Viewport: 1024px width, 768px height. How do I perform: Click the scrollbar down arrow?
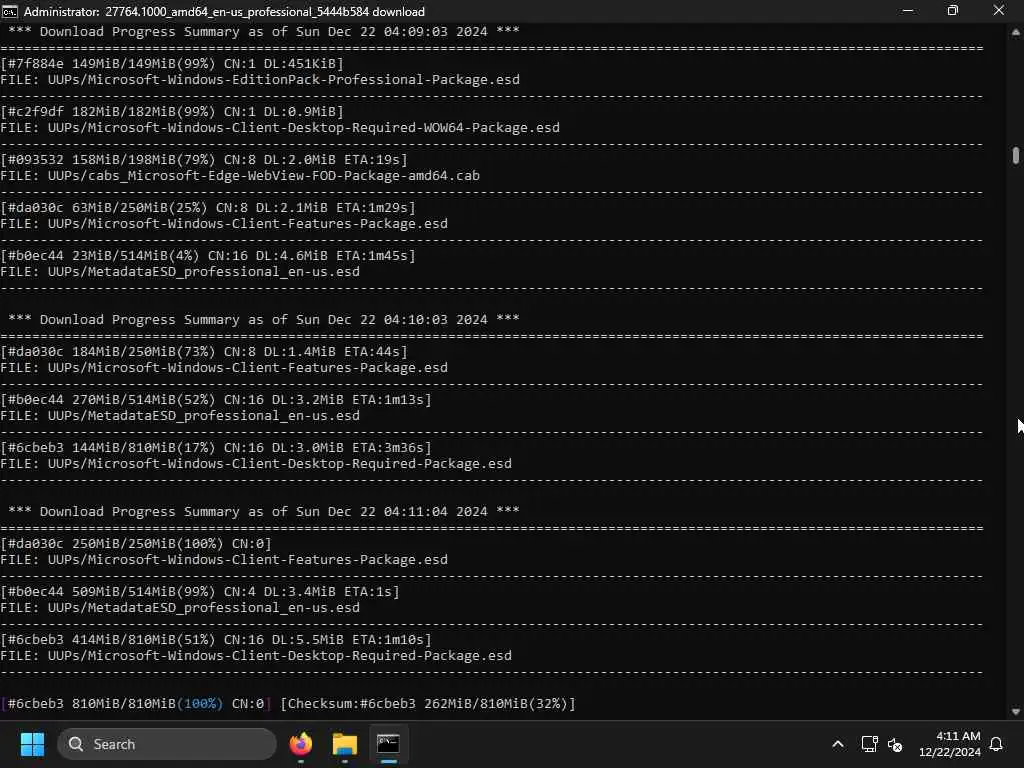pyautogui.click(x=1016, y=711)
